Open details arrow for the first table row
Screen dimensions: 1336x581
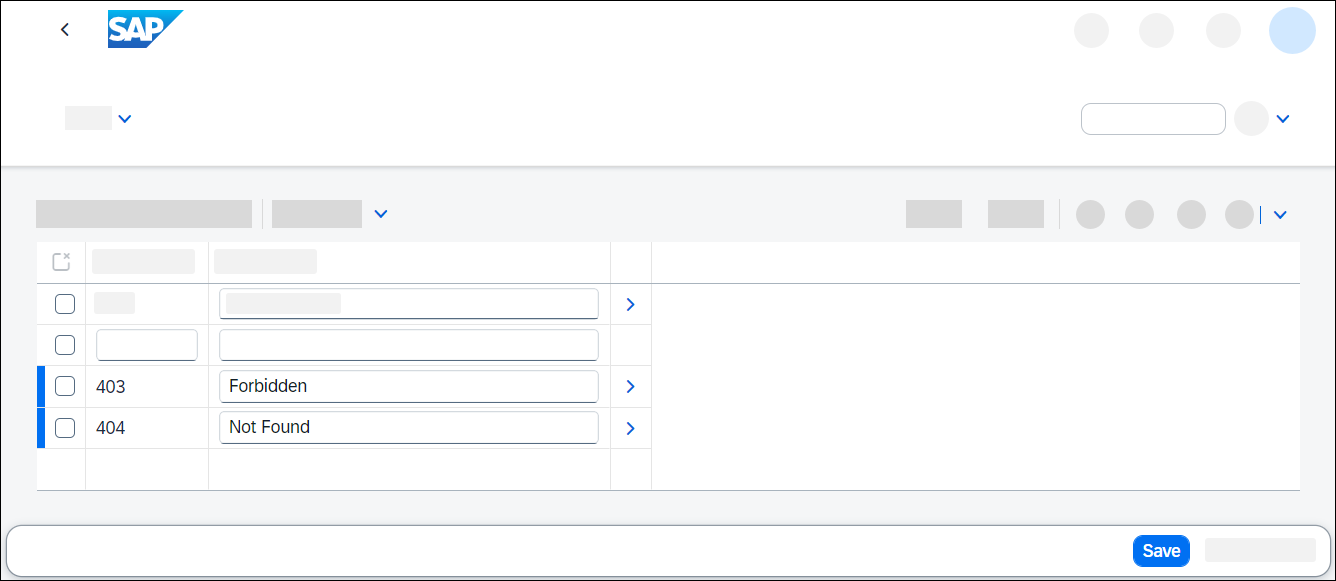click(x=630, y=304)
